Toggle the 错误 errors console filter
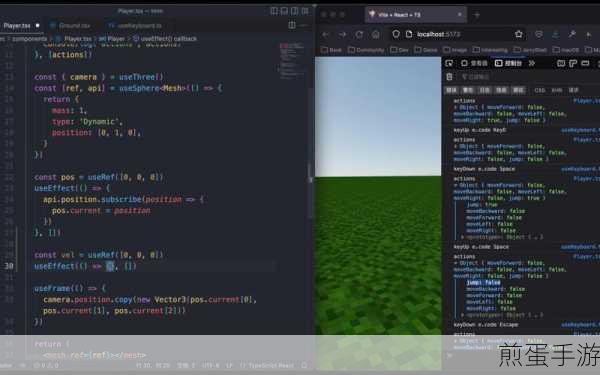This screenshot has height=375, width=600. pos(452,90)
